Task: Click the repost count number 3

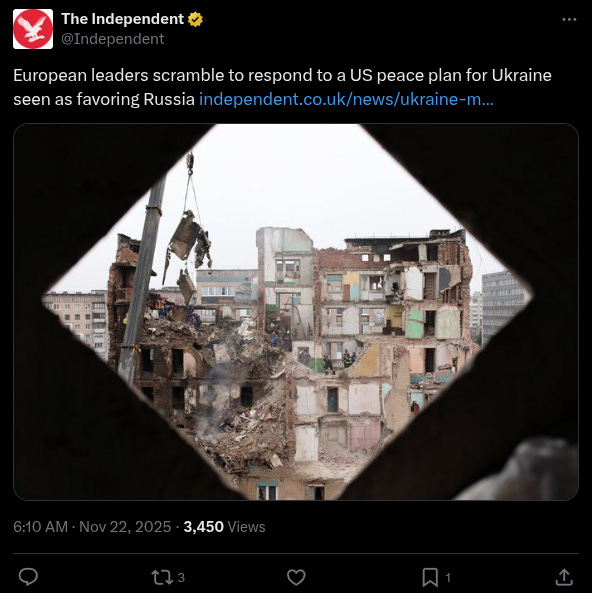Action: 181,577
